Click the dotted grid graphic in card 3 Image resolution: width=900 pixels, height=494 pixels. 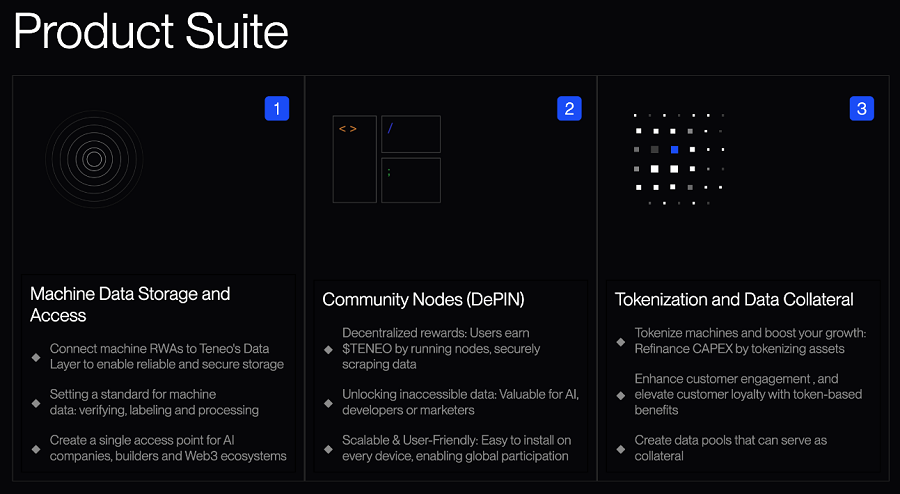(679, 159)
